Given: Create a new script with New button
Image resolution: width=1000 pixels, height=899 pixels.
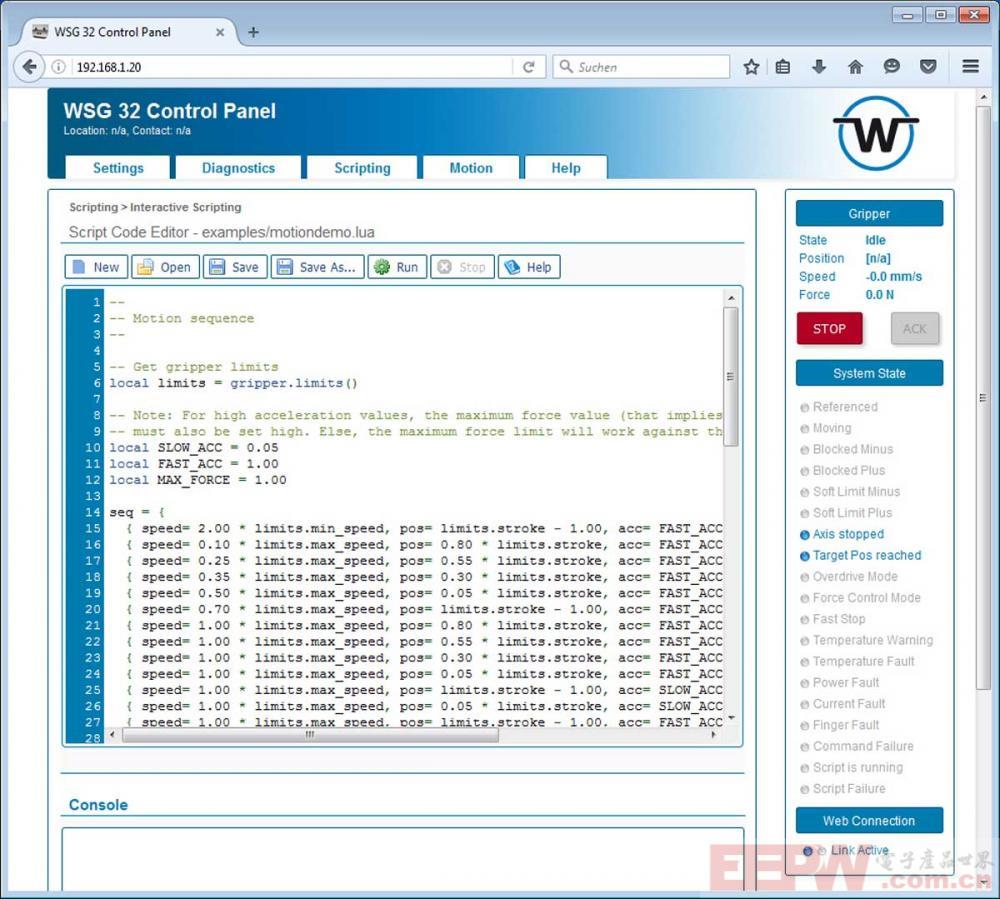Looking at the screenshot, I should pos(96,267).
